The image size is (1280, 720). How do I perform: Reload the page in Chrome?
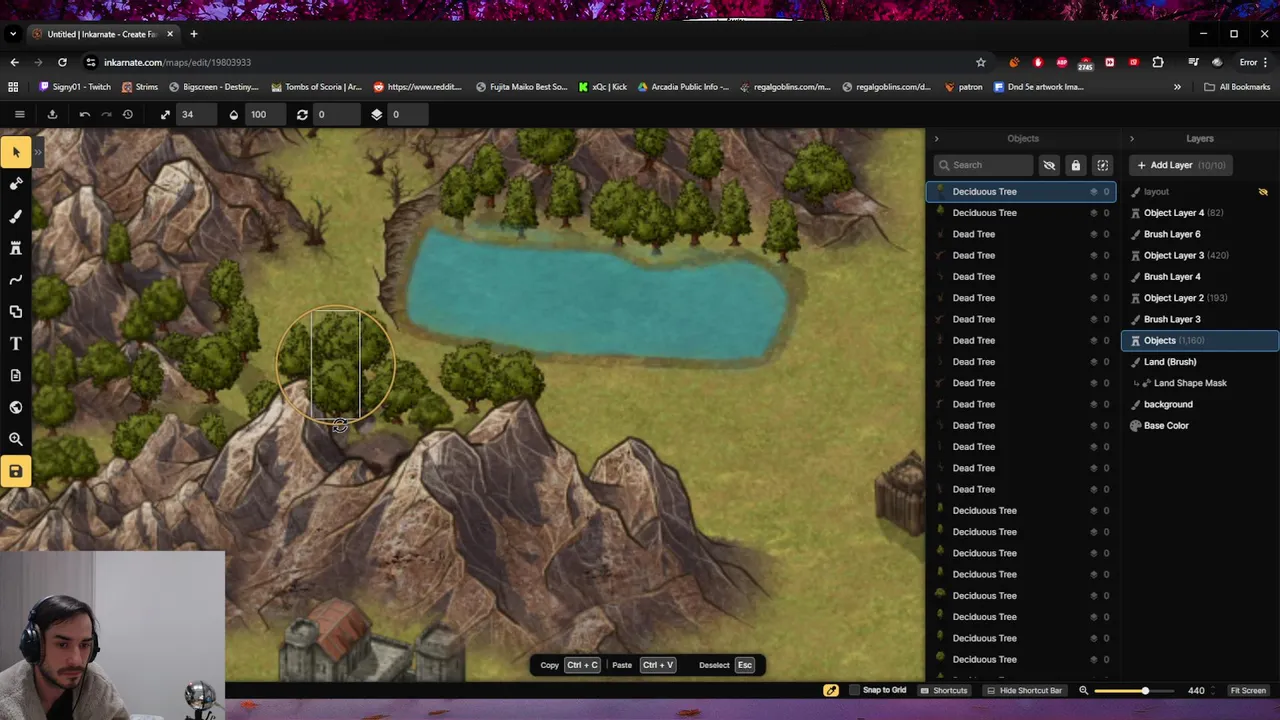(x=62, y=62)
